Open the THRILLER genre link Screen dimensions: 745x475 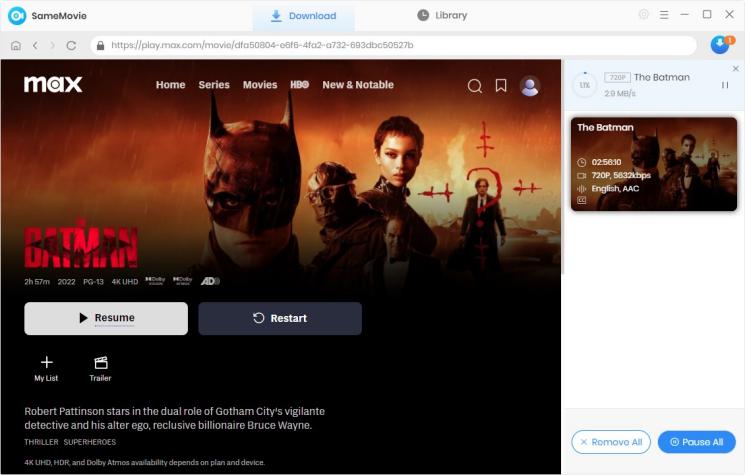[x=41, y=442]
